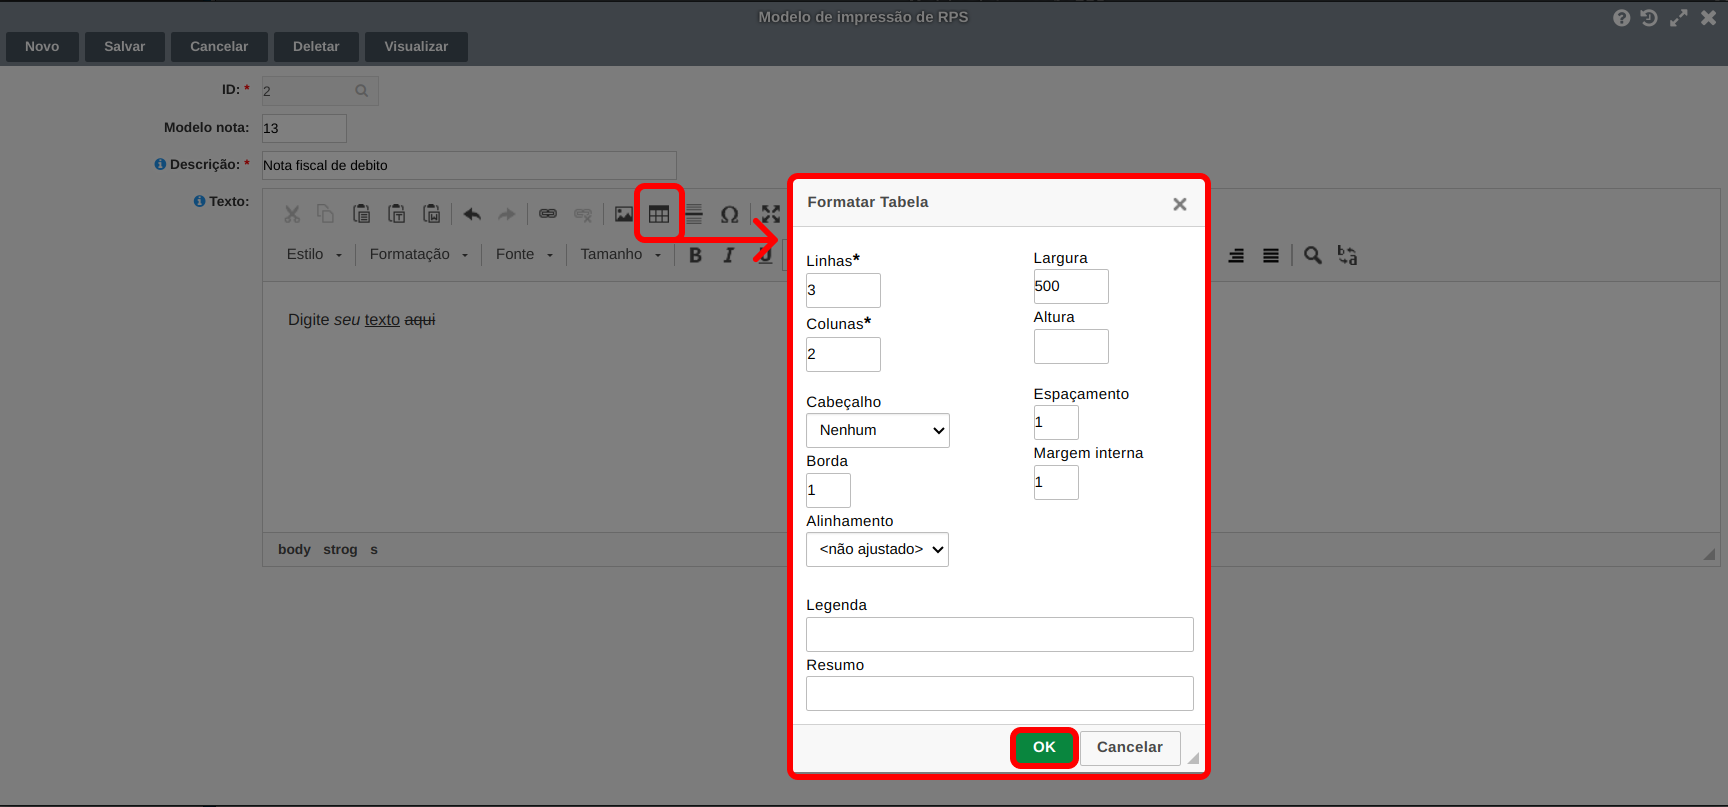Screen dimensions: 1728x807
Task: Click 'body' in the editor path bar
Action: [294, 550]
